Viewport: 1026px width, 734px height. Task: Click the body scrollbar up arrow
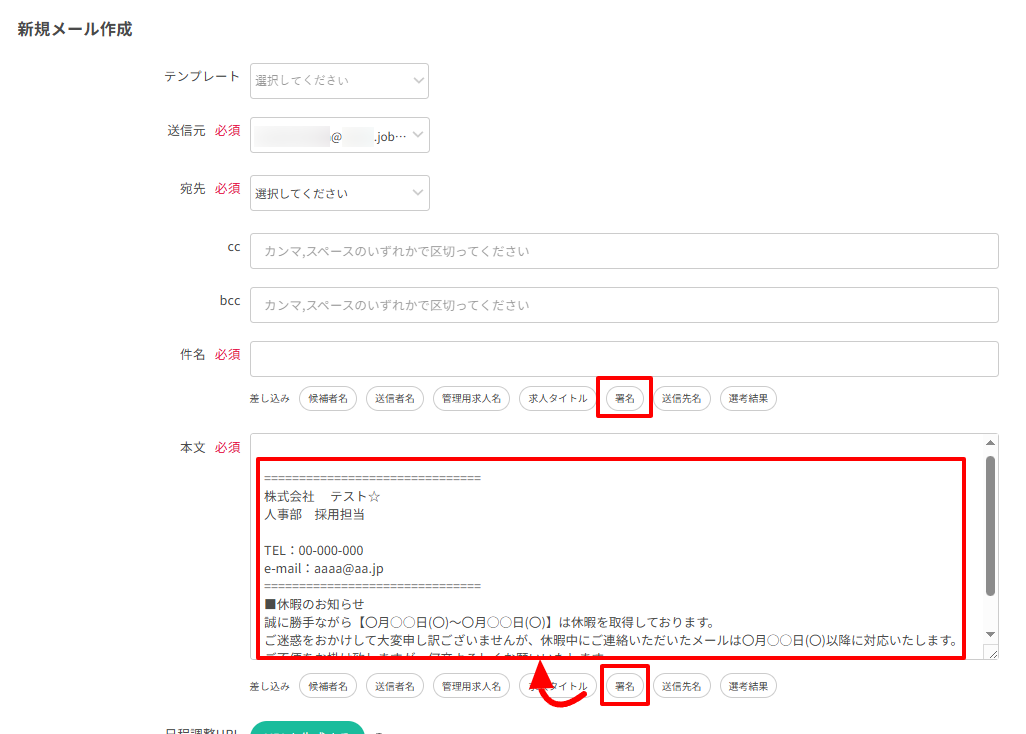tap(990, 443)
